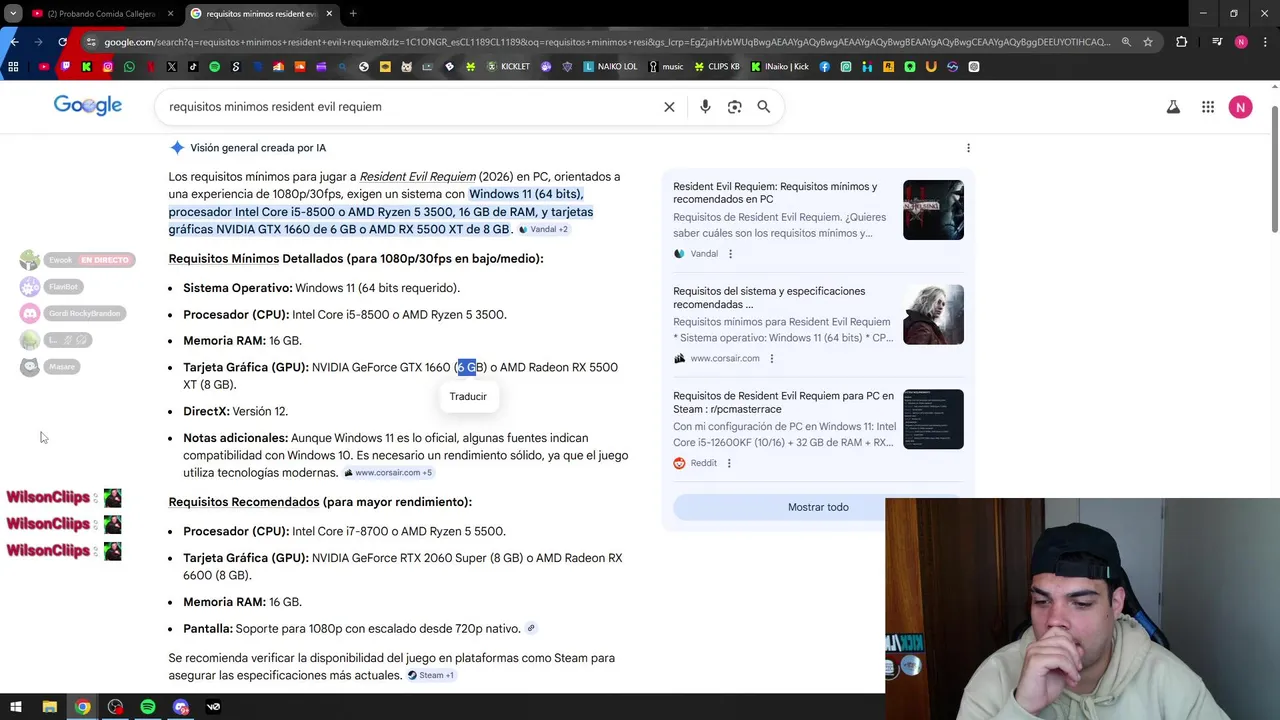Click the Vandal article thumbnail
The width and height of the screenshot is (1280, 720).
click(x=933, y=210)
